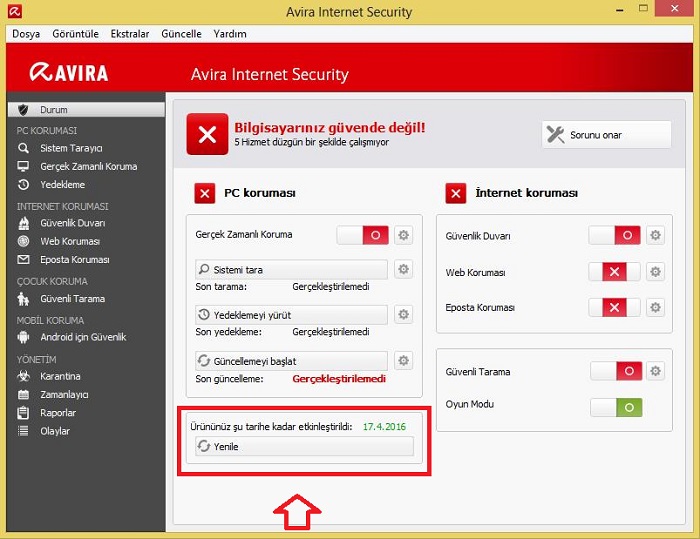The width and height of the screenshot is (700, 539).
Task: Select Zamanlayıcı in sidebar
Action: coord(64,394)
